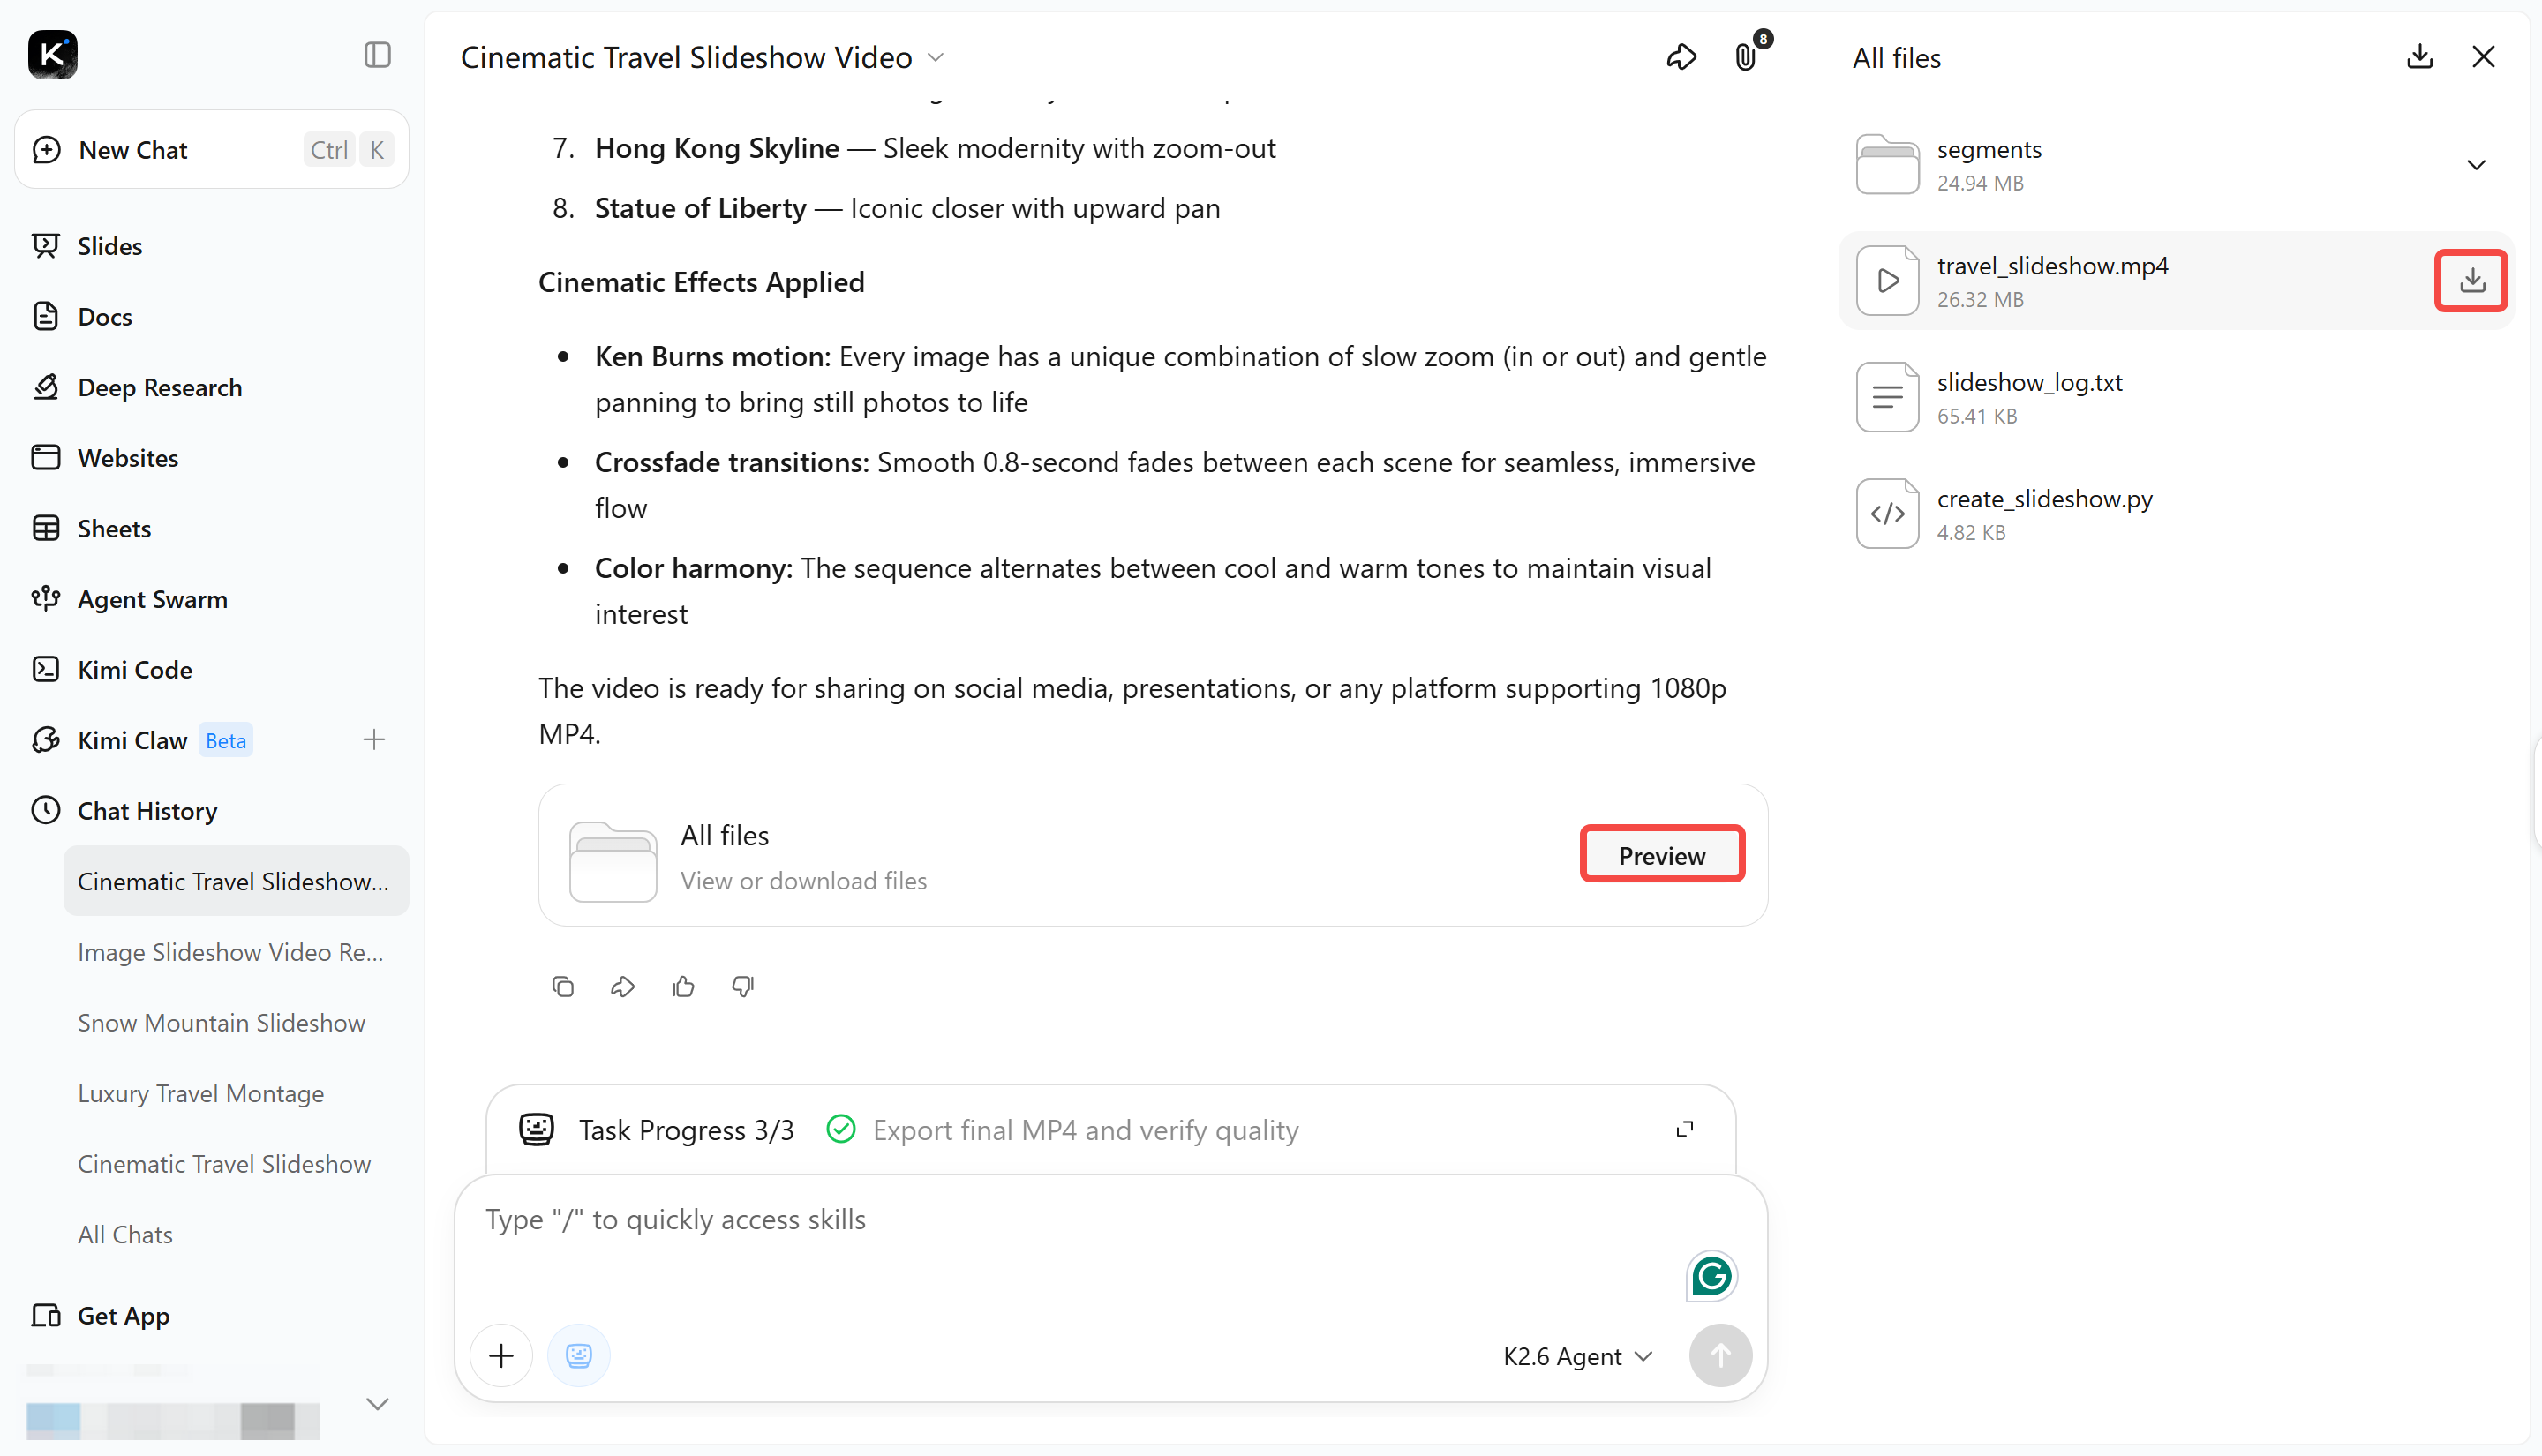Open the chat title dropdown
The width and height of the screenshot is (2542, 1456).
pos(936,58)
